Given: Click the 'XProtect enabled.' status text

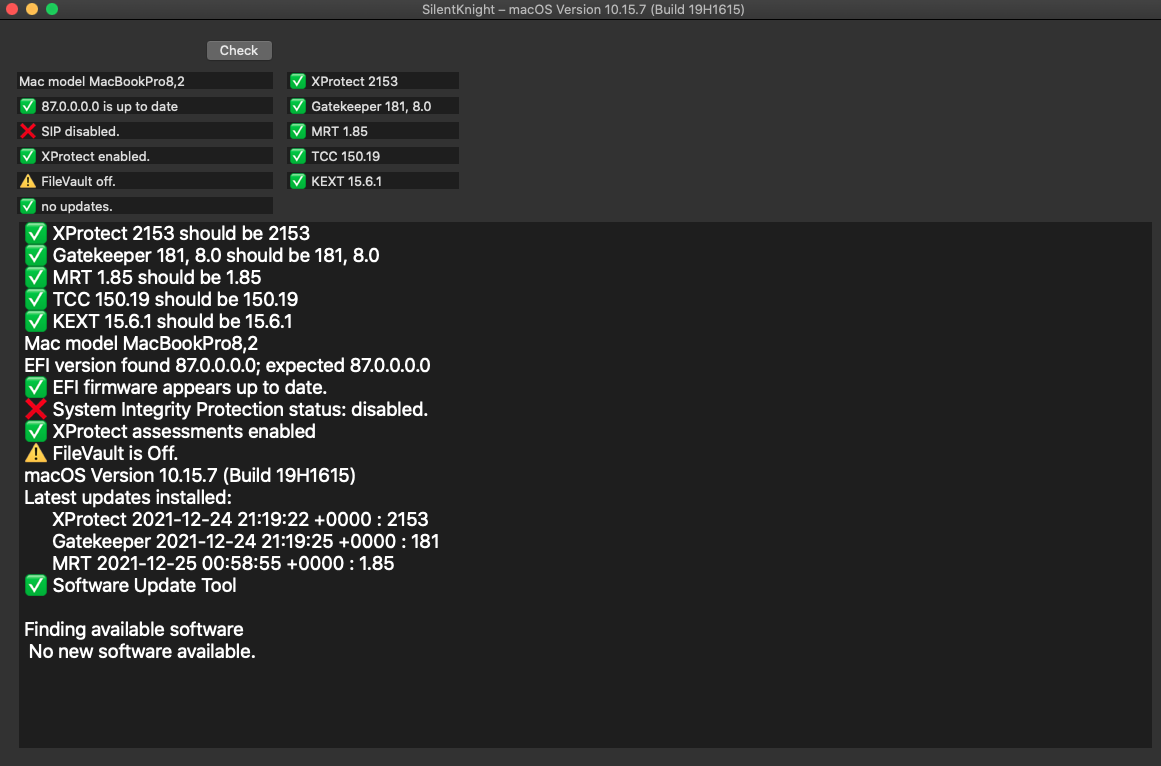Looking at the screenshot, I should 96,156.
